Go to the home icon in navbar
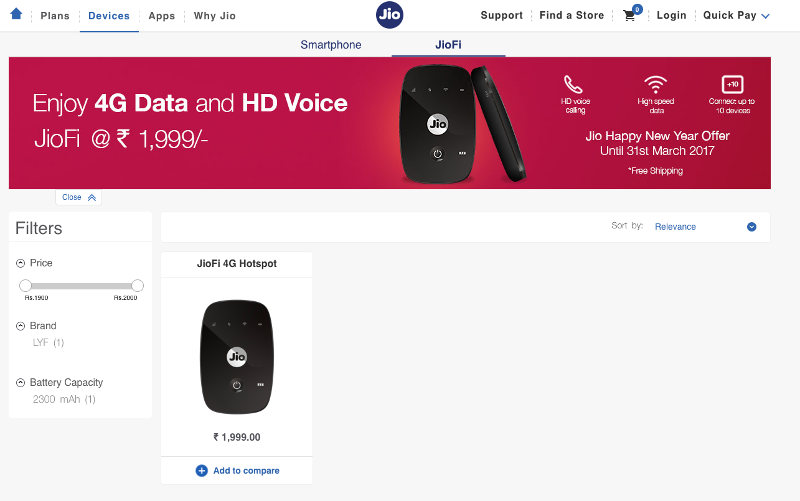This screenshot has width=800, height=501. 16,14
